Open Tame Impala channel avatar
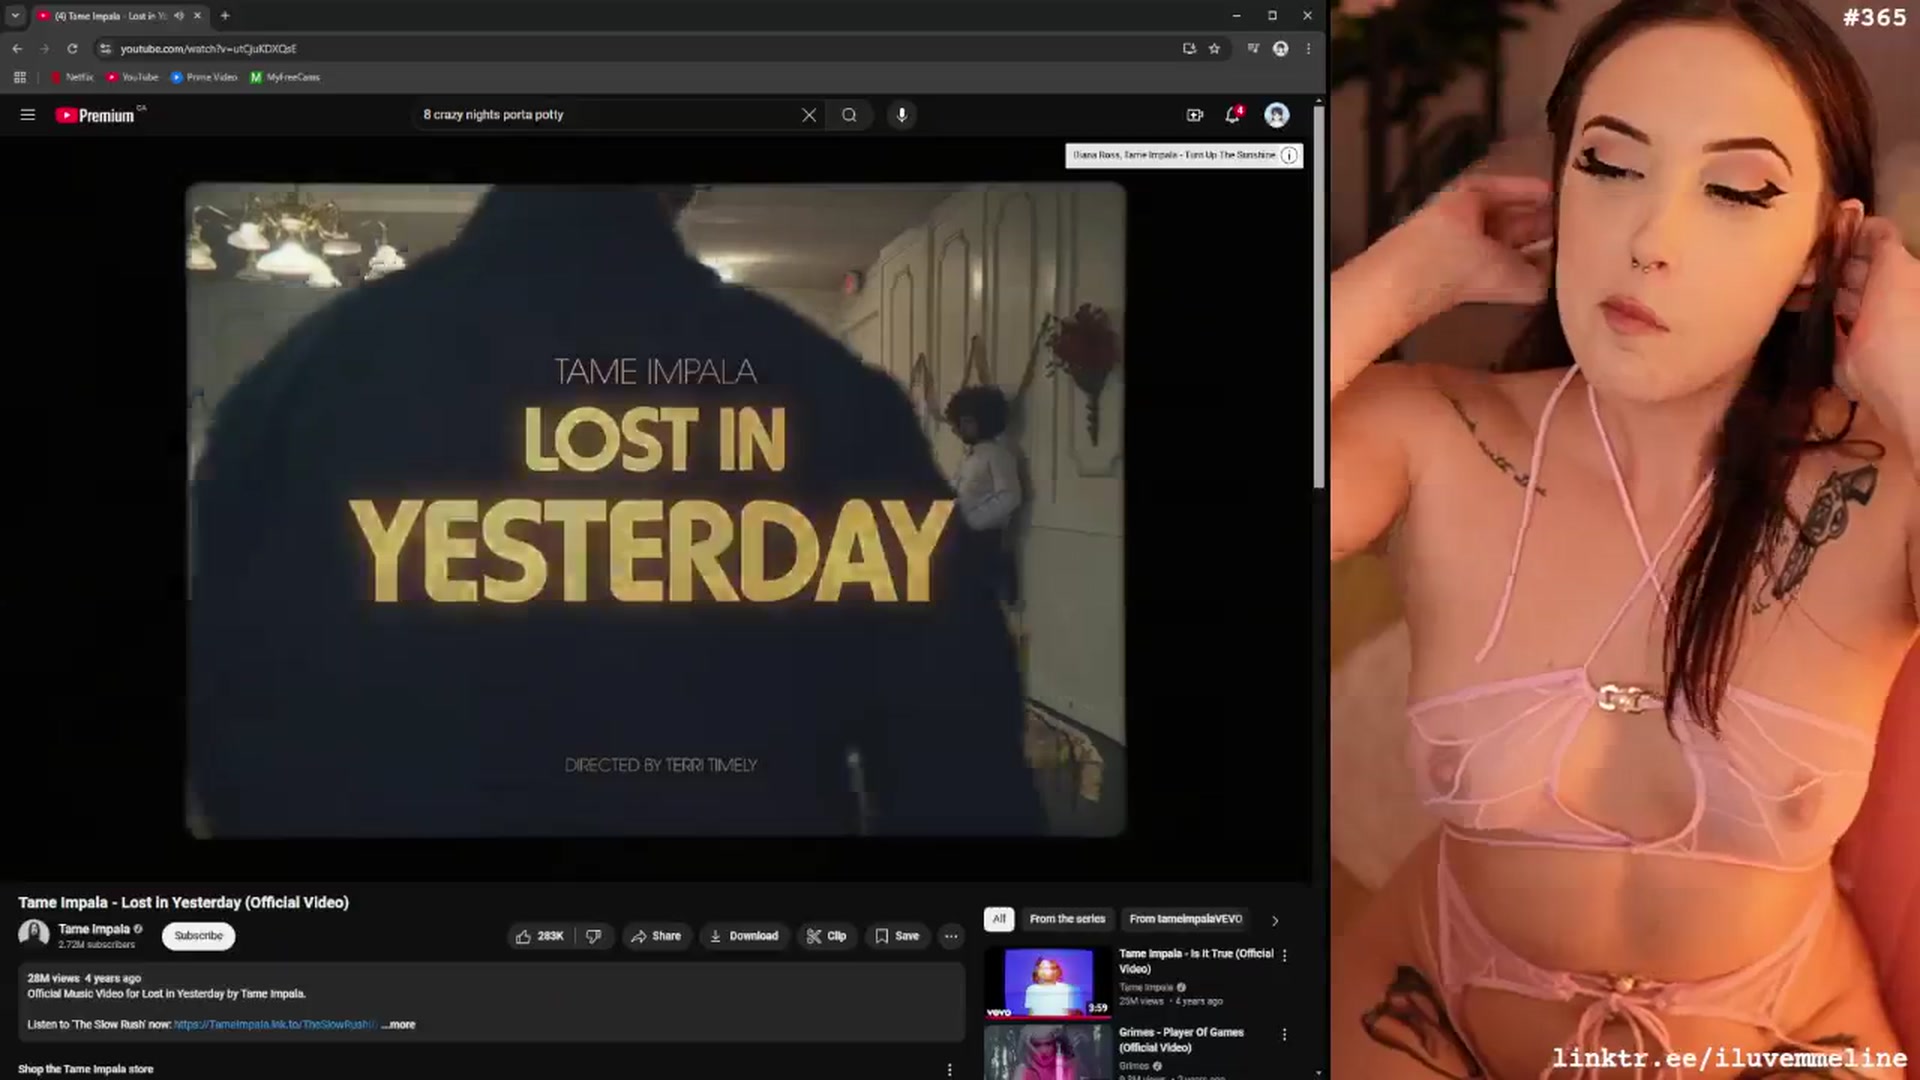The image size is (1920, 1080). (34, 935)
